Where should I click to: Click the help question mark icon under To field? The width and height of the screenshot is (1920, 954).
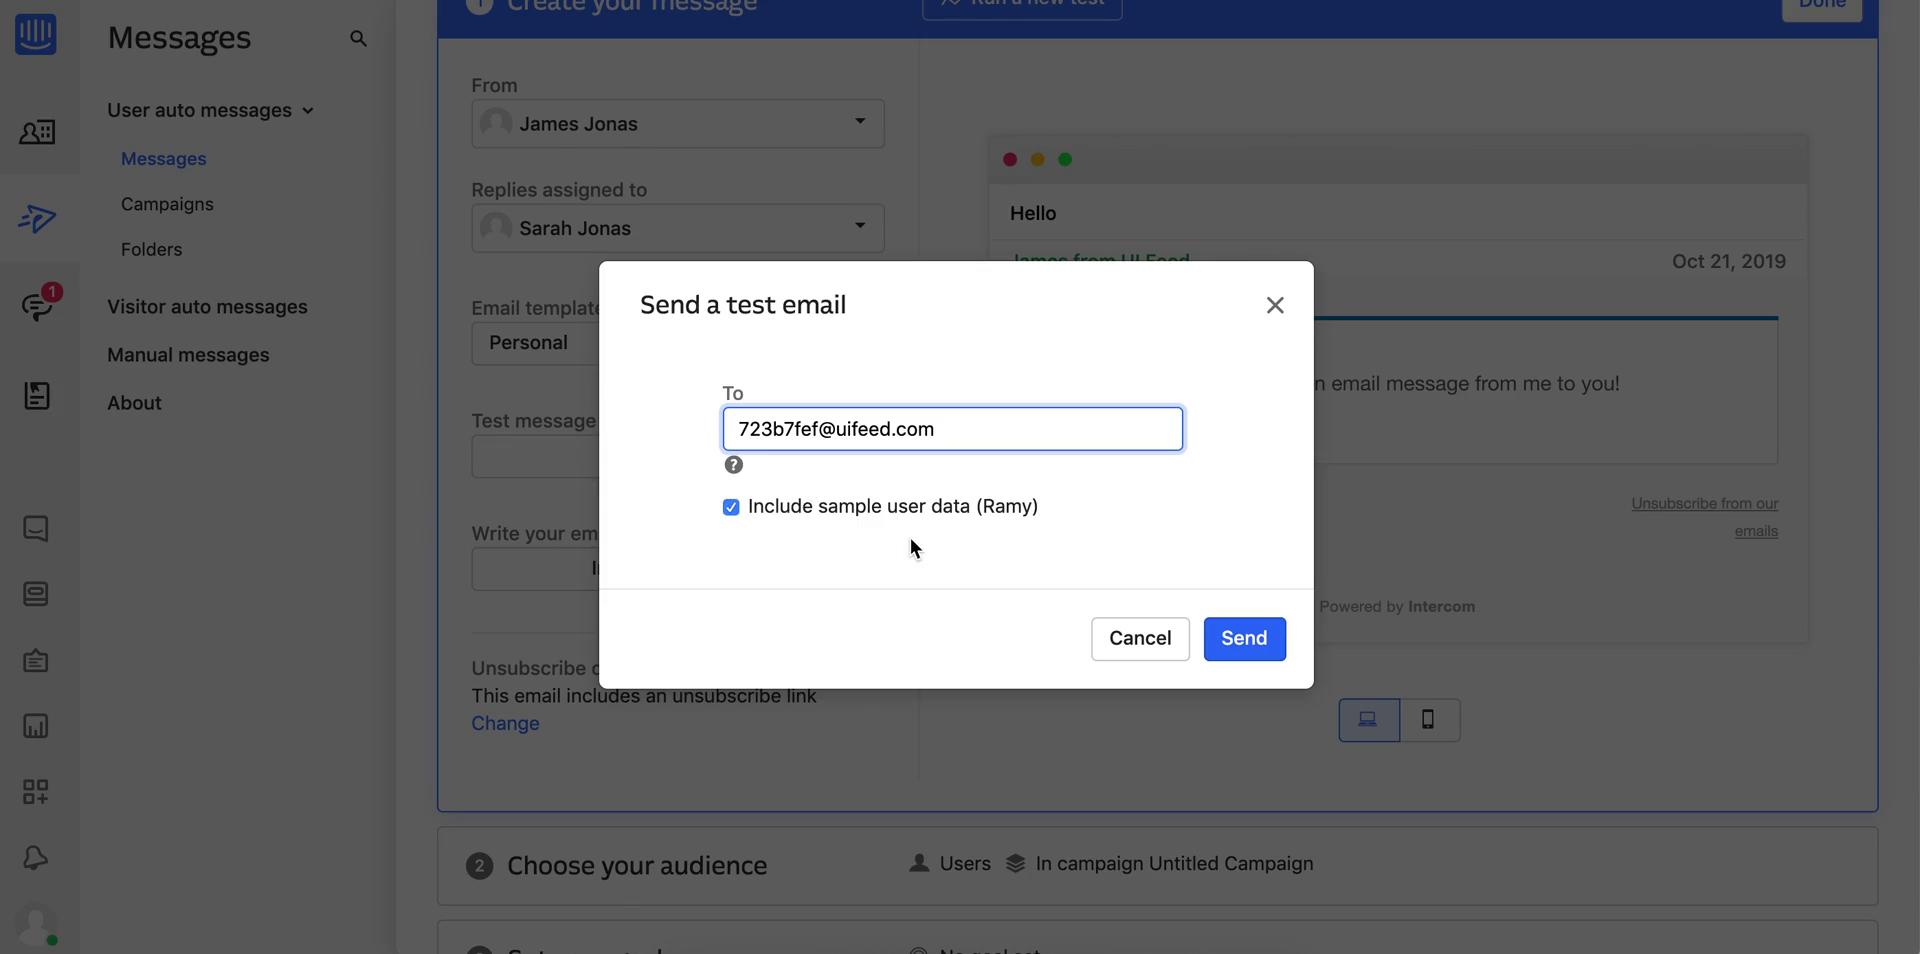pos(734,465)
